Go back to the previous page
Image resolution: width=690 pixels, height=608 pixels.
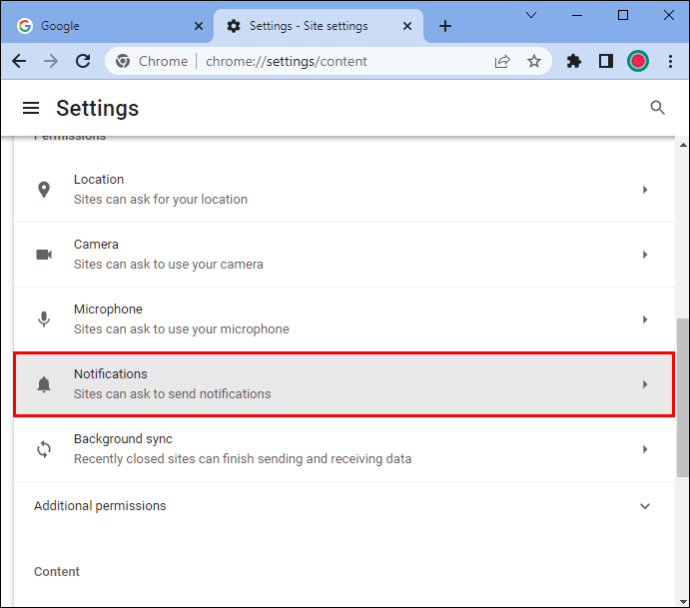click(19, 61)
